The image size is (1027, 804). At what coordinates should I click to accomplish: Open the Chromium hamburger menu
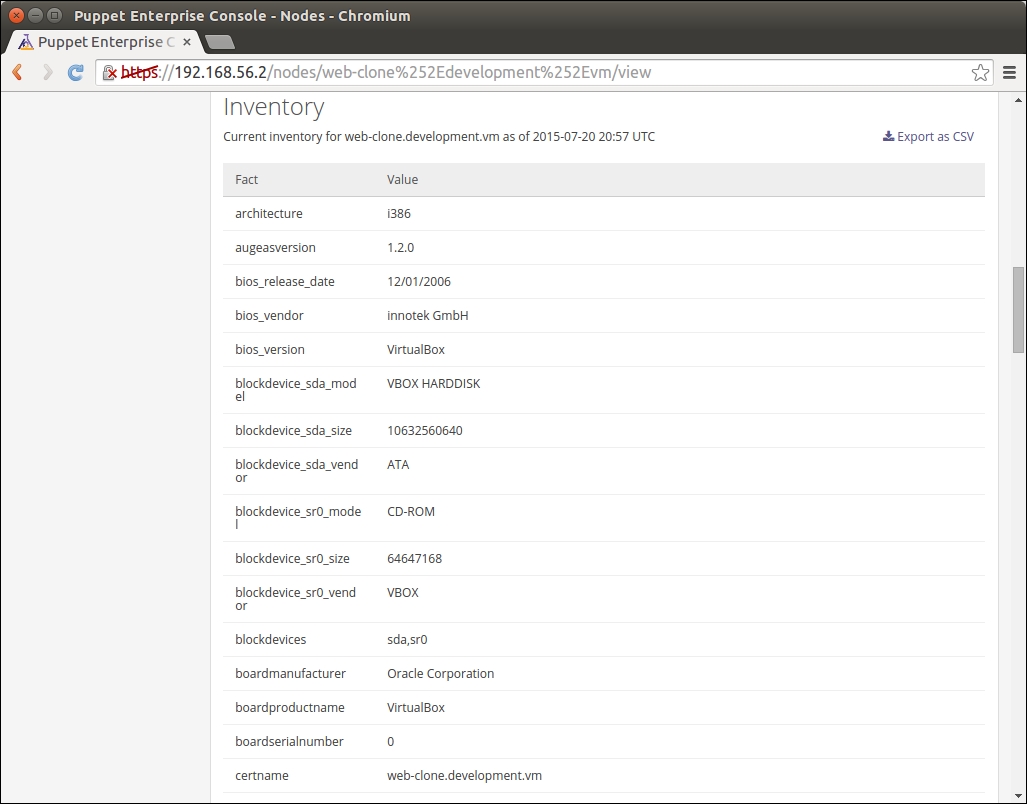[x=1009, y=73]
